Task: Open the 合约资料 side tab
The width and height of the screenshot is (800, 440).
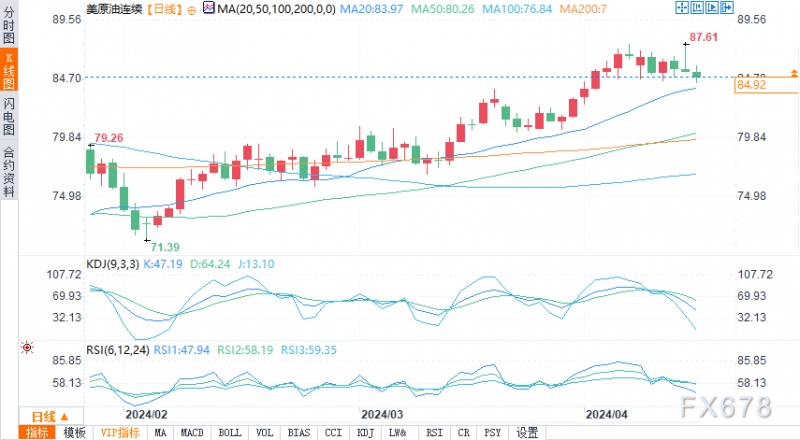Action: click(x=9, y=171)
